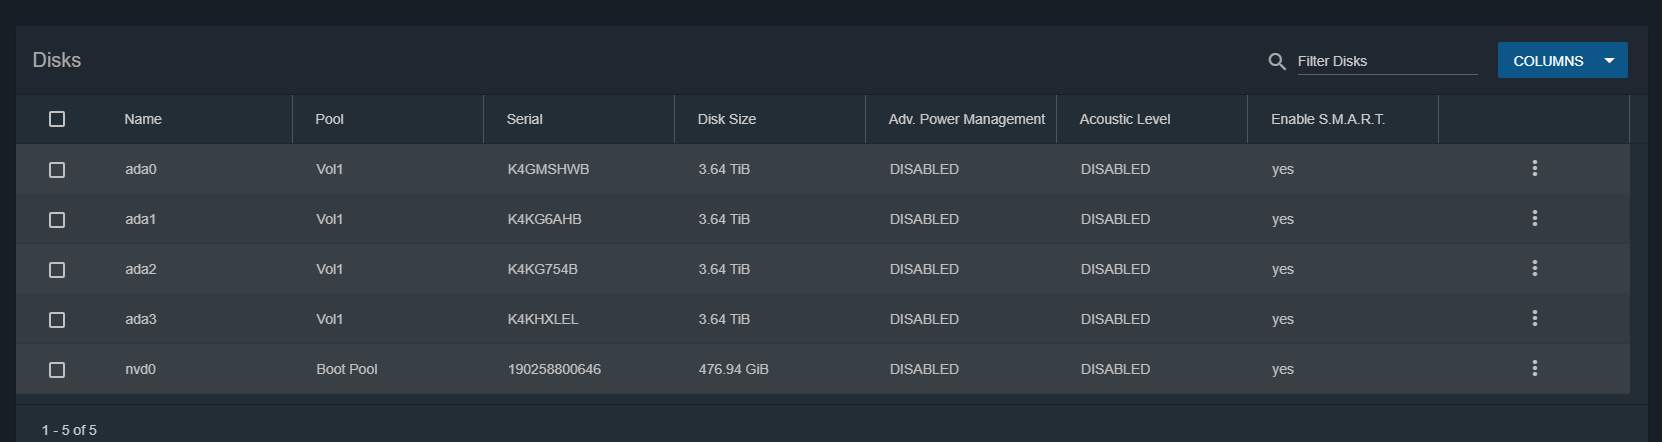The image size is (1662, 442).
Task: Open the three-dot menu for ada3
Action: click(1534, 319)
